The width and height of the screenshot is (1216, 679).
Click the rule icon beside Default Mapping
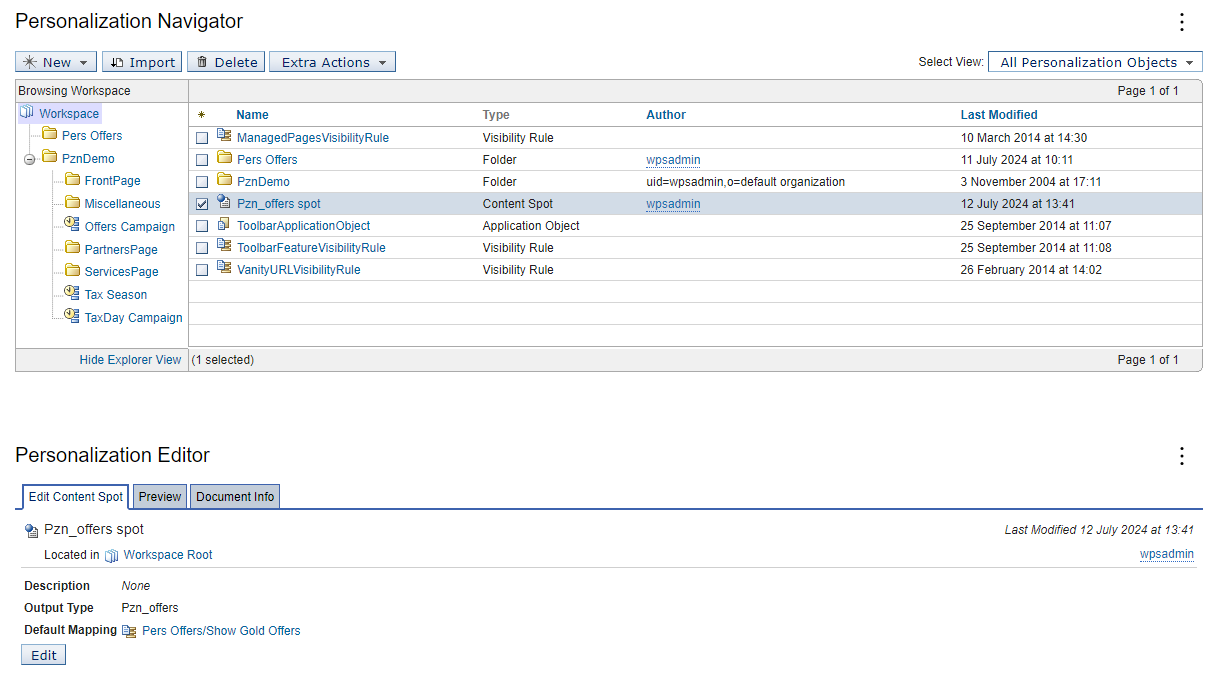pos(129,631)
